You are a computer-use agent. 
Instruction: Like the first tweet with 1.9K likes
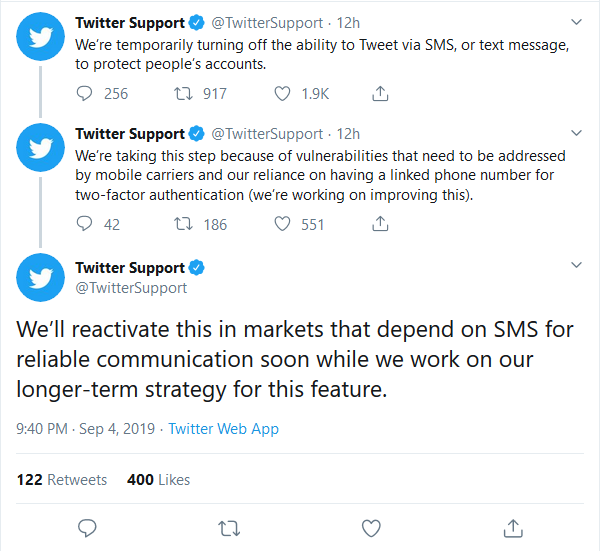pos(283,94)
